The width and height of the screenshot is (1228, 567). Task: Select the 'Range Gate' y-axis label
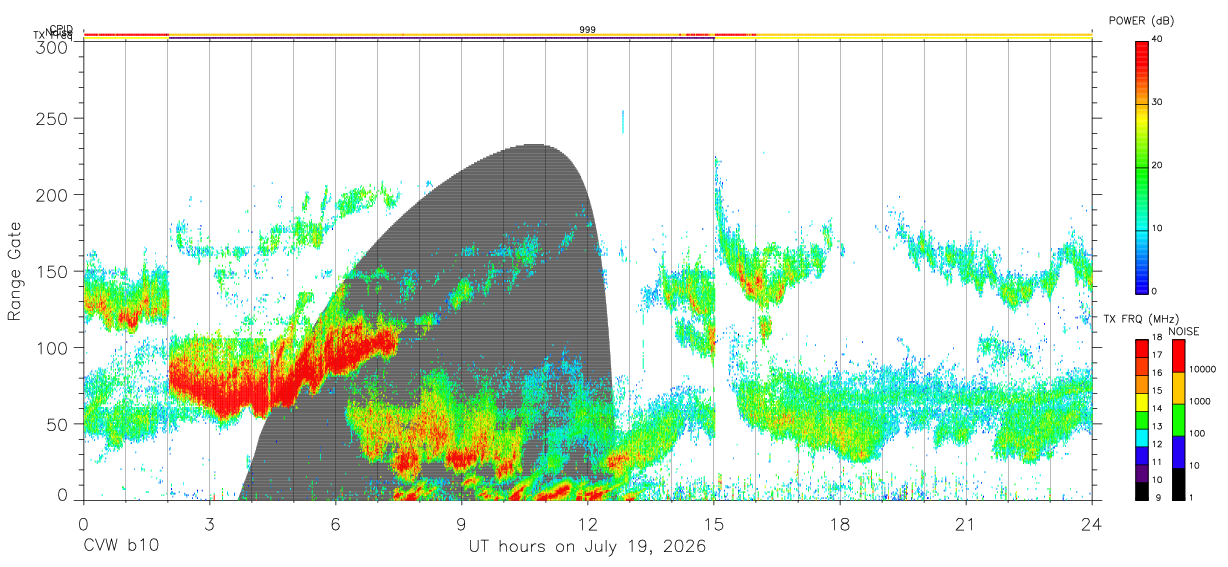tap(15, 271)
